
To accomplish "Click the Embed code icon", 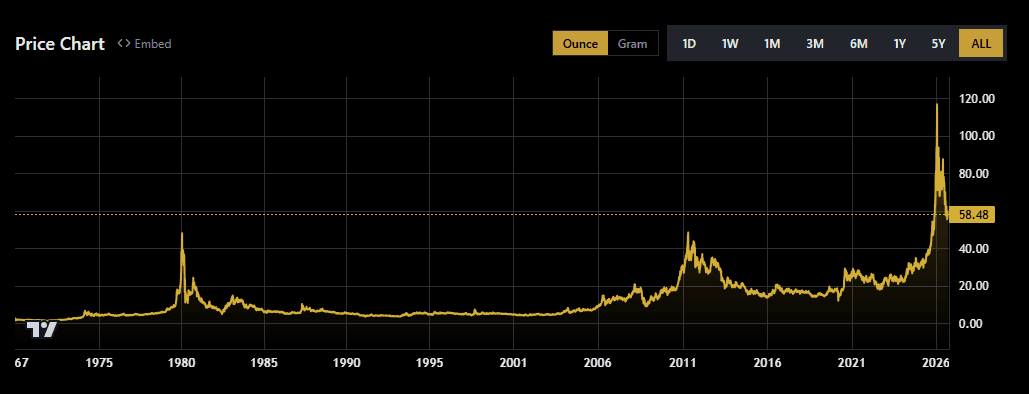I will point(123,44).
